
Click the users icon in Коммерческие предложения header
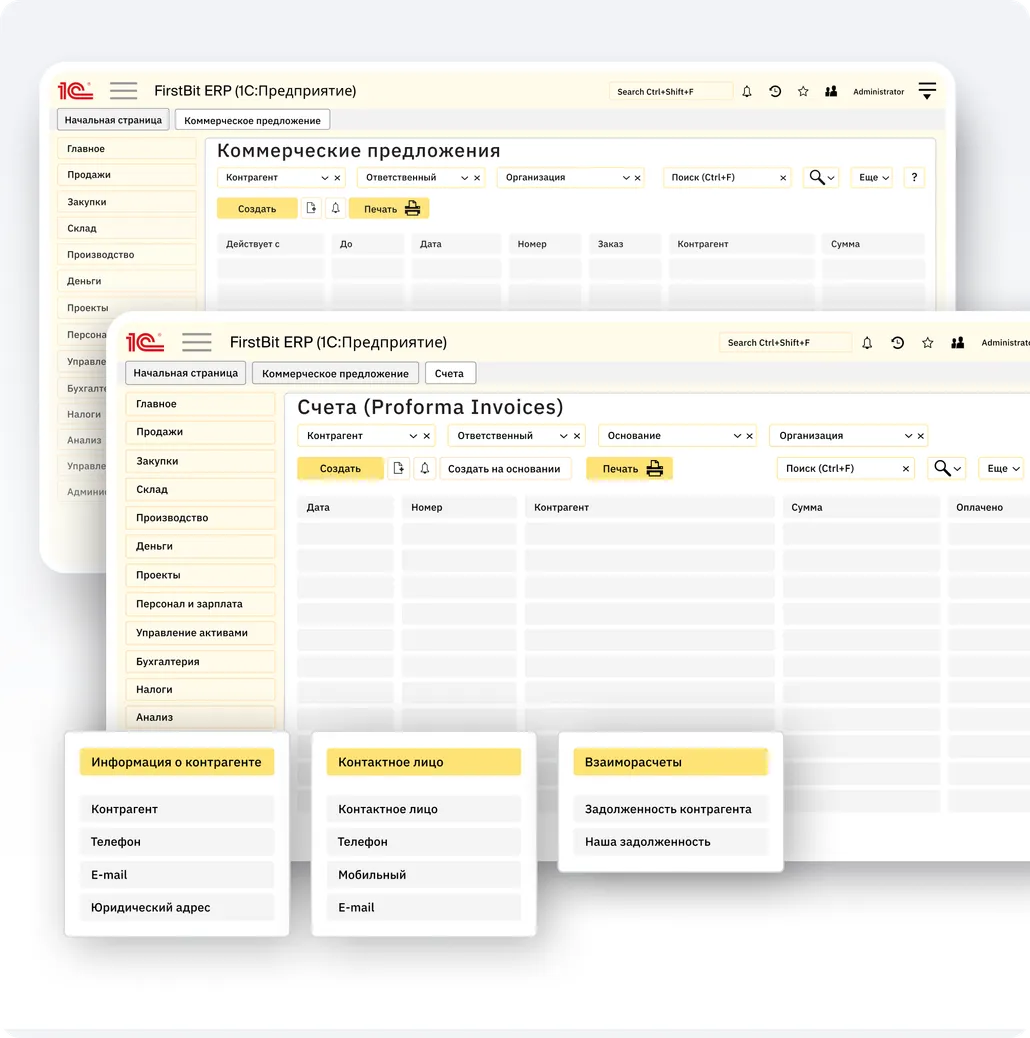(831, 91)
